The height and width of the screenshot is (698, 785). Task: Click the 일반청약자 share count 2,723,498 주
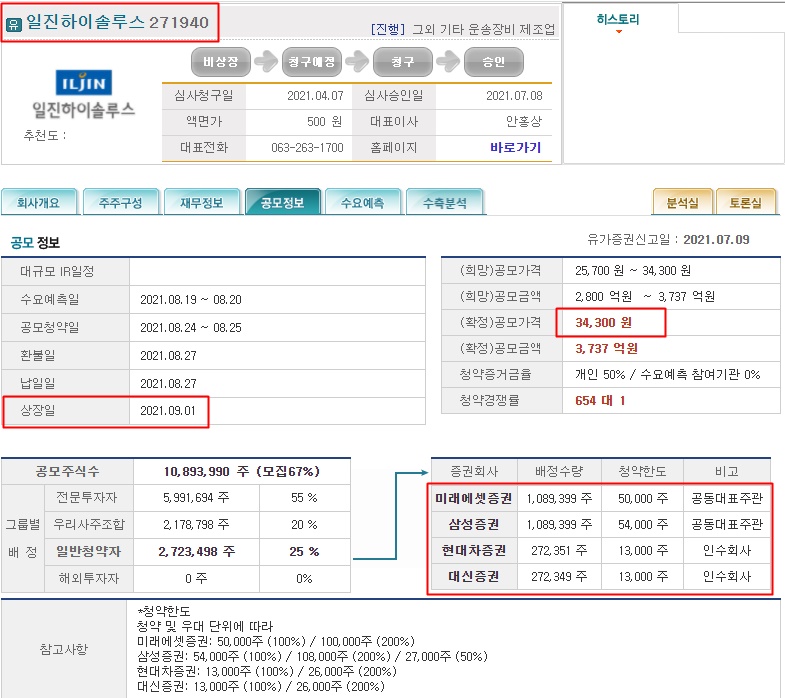click(x=197, y=552)
